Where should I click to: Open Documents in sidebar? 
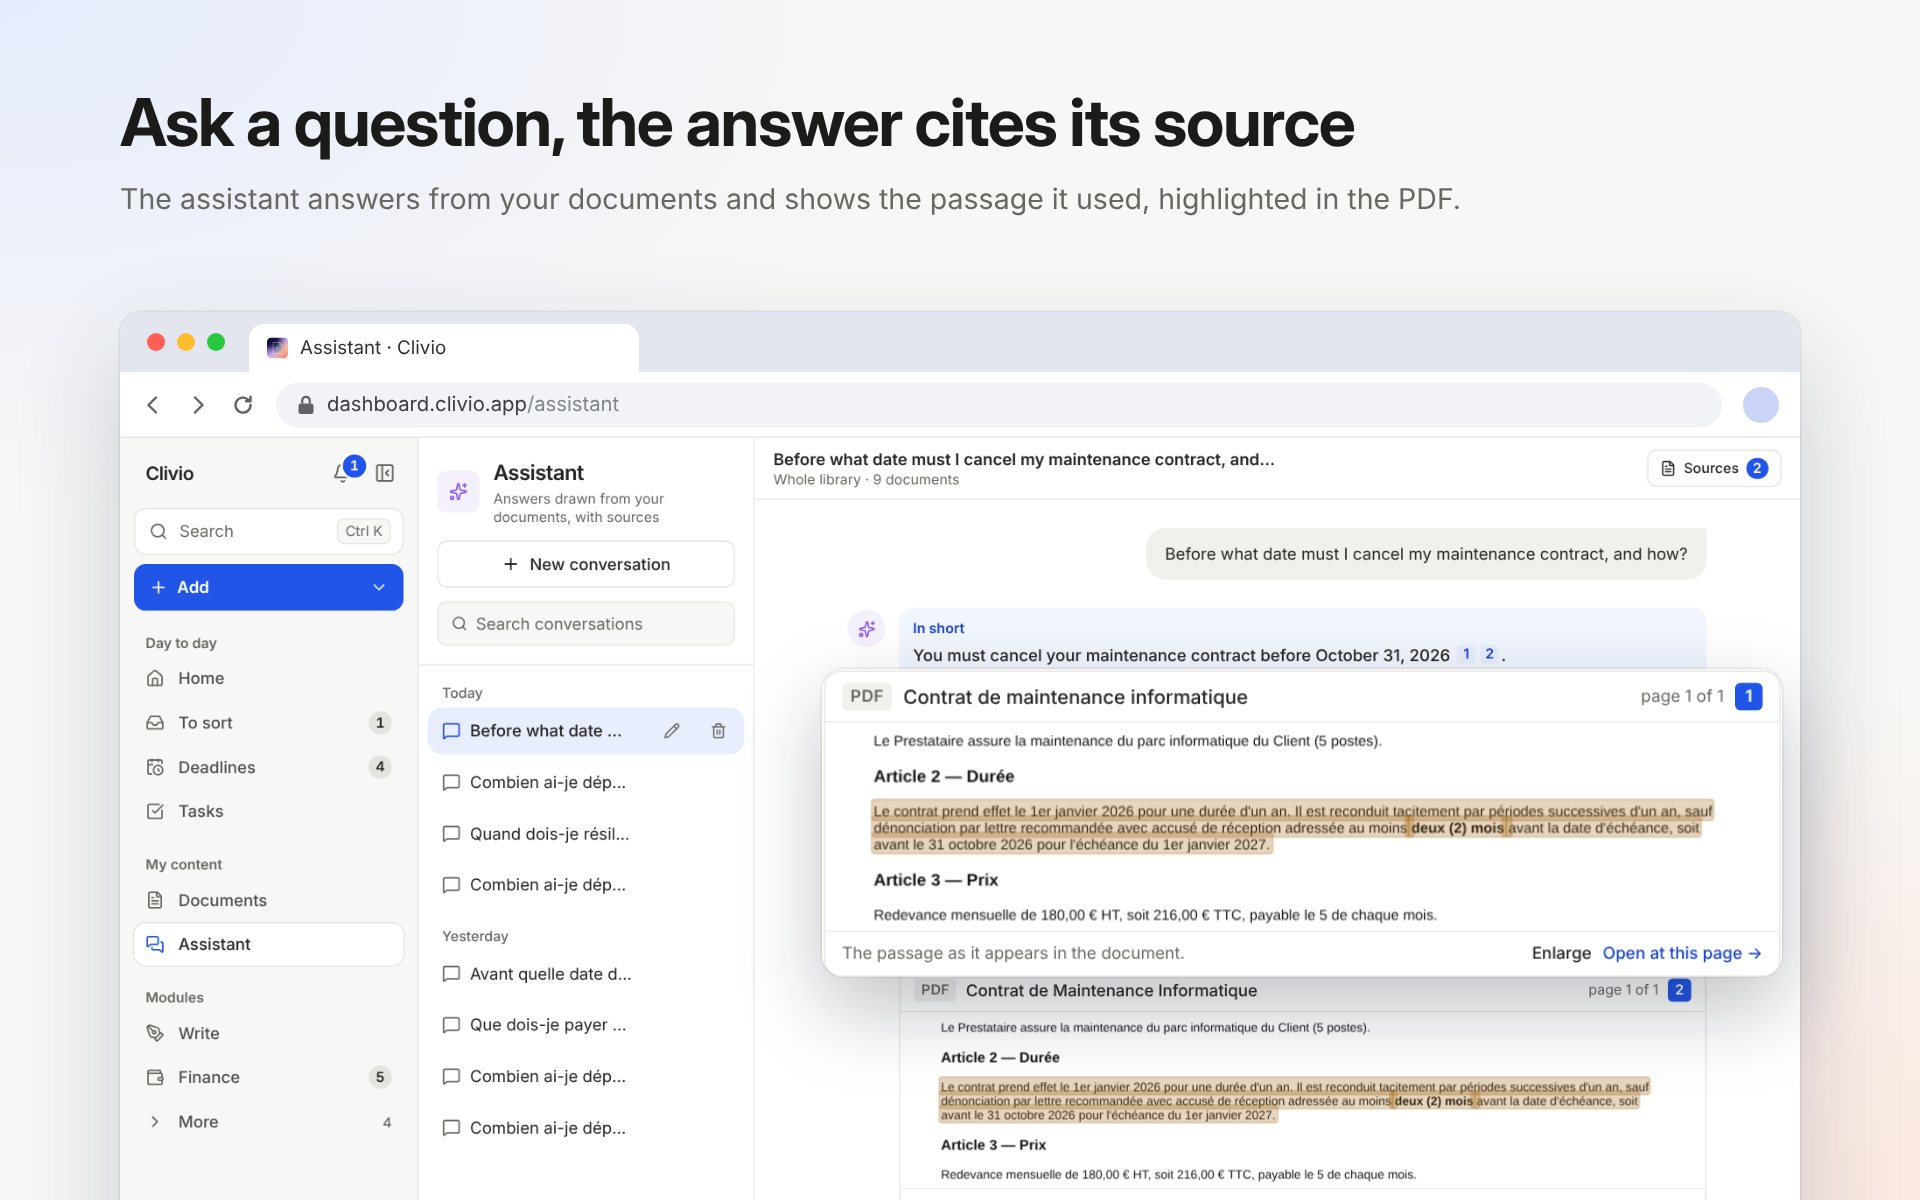click(268, 900)
